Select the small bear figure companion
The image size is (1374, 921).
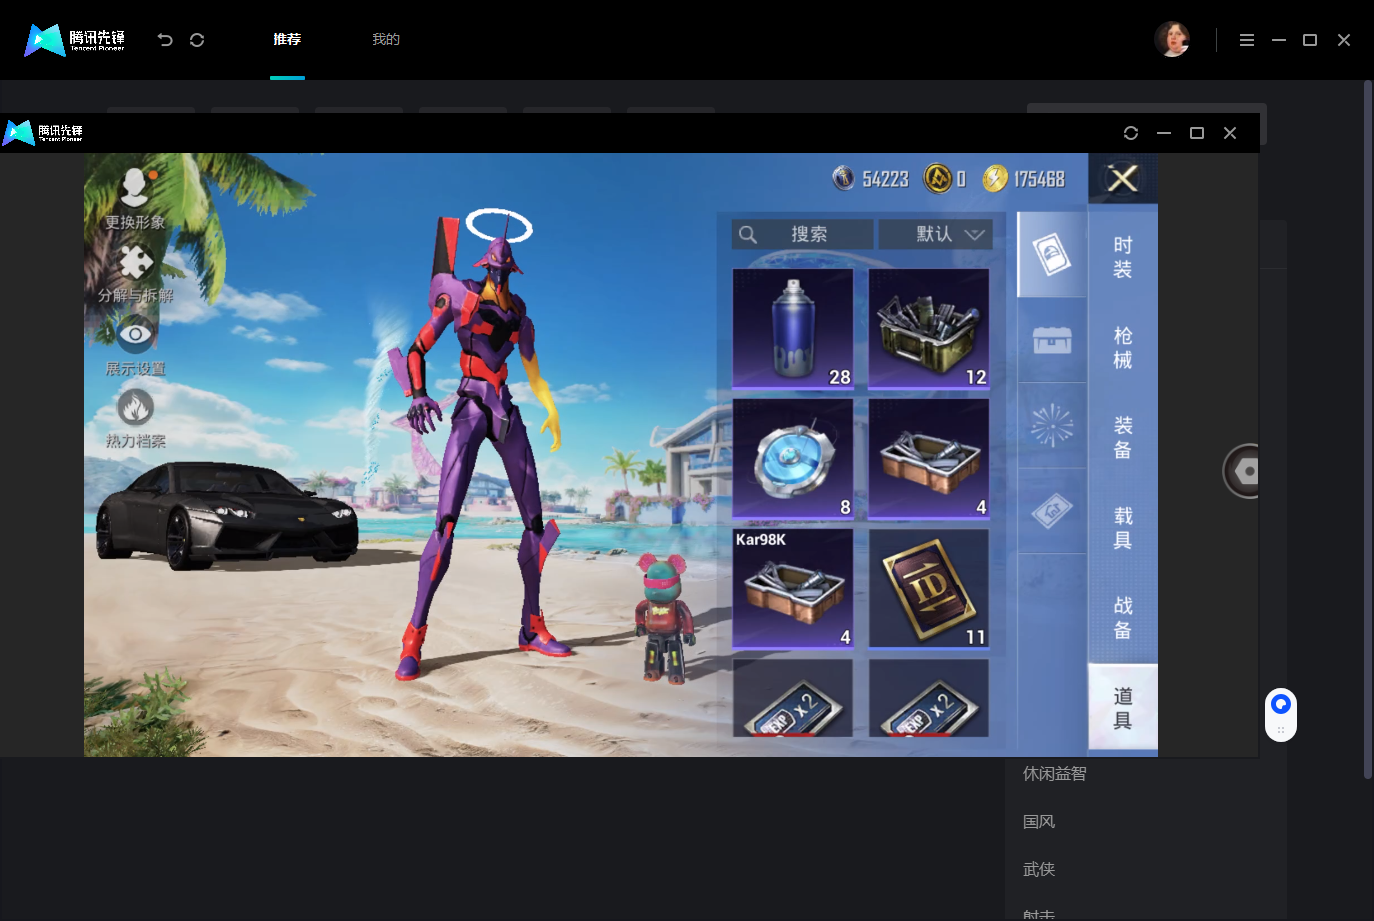(665, 620)
